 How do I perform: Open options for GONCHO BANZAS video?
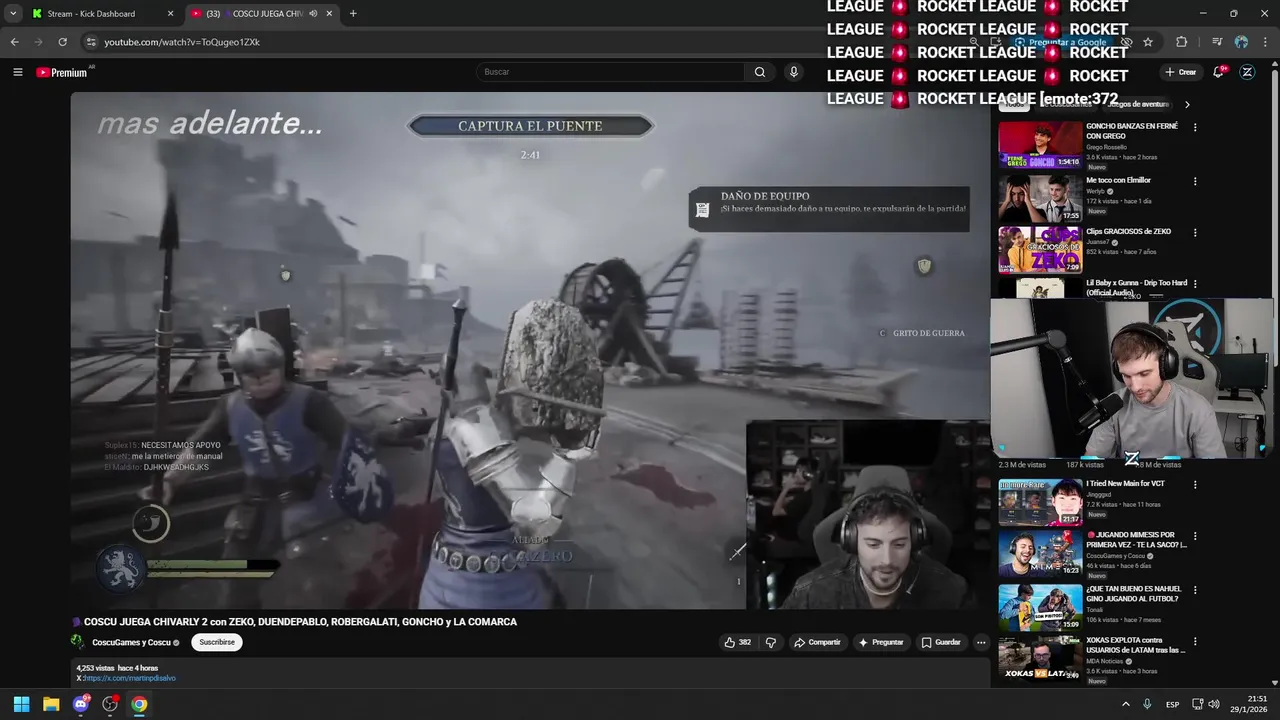click(1194, 128)
